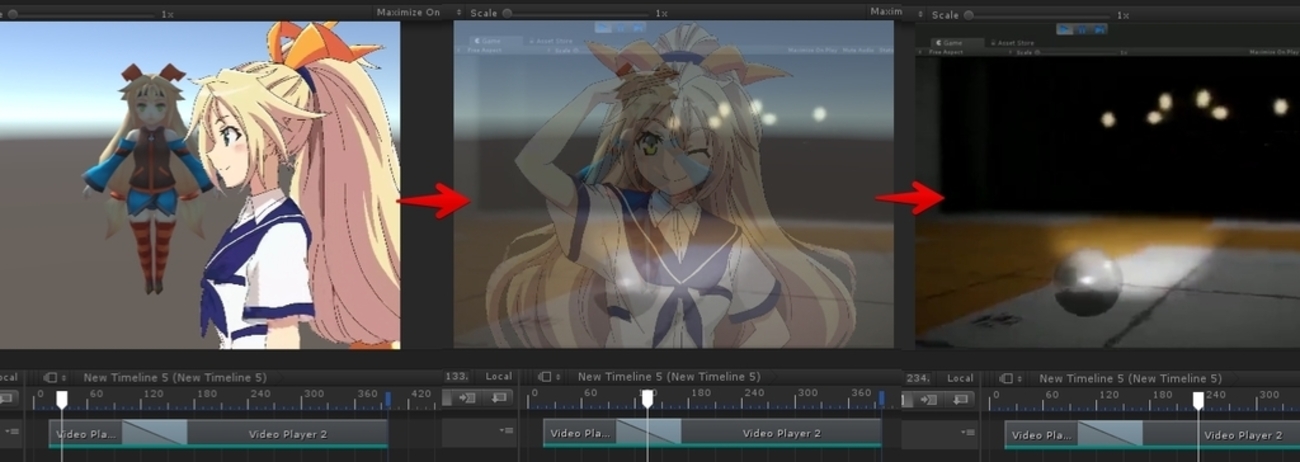Click the blue end marker in left timeline ruler
The width and height of the screenshot is (1300, 462).
tap(388, 399)
